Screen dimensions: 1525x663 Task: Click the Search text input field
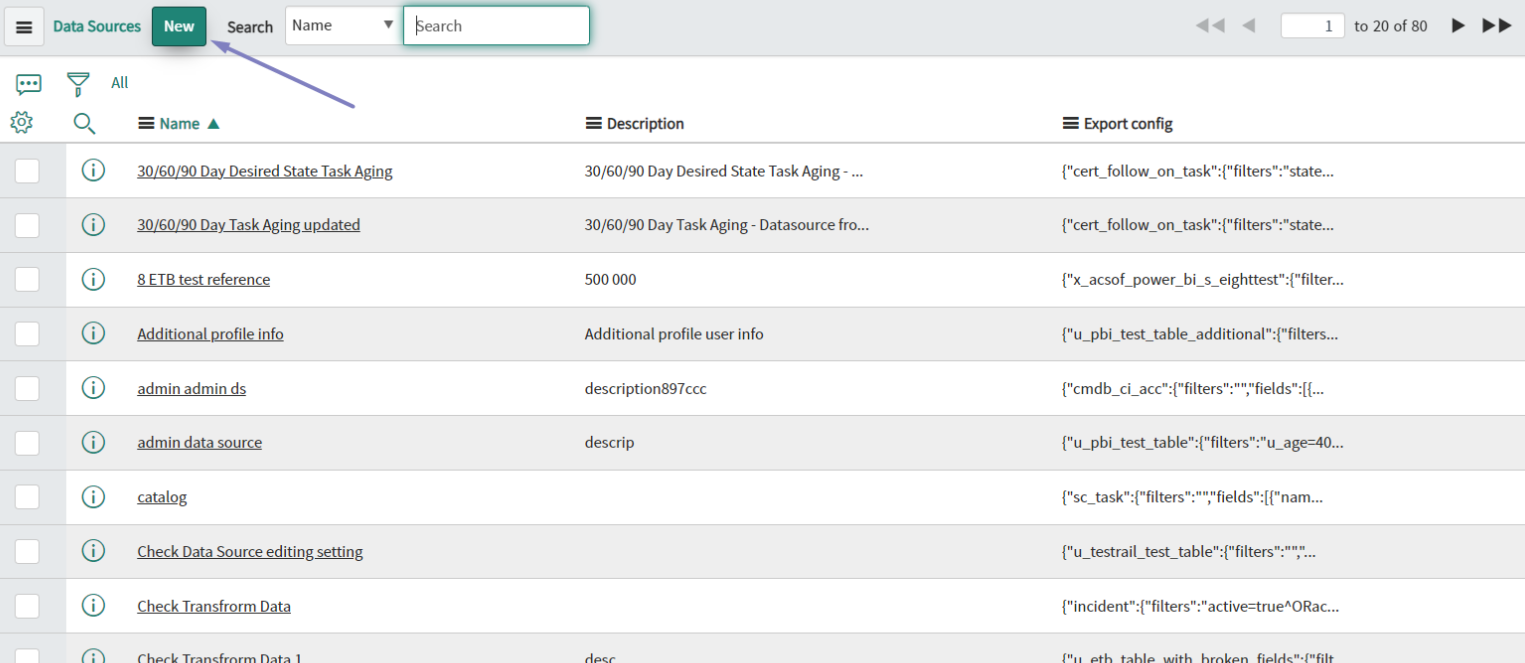point(496,26)
